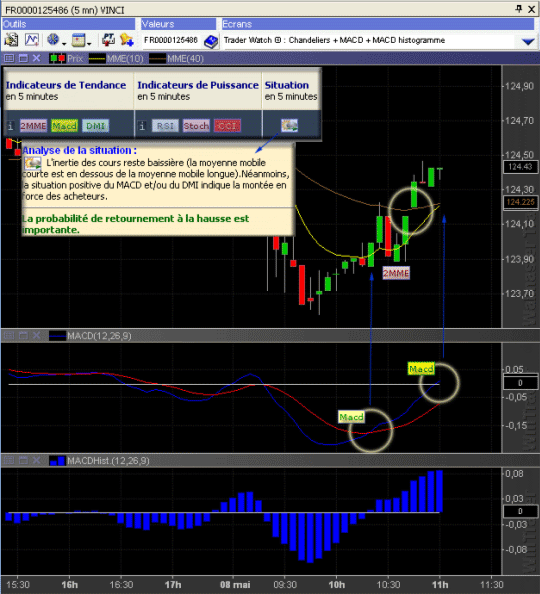Click the MME(10) yellow line legend swatch
Image resolution: width=540 pixels, height=594 pixels.
pyautogui.click(x=97, y=59)
